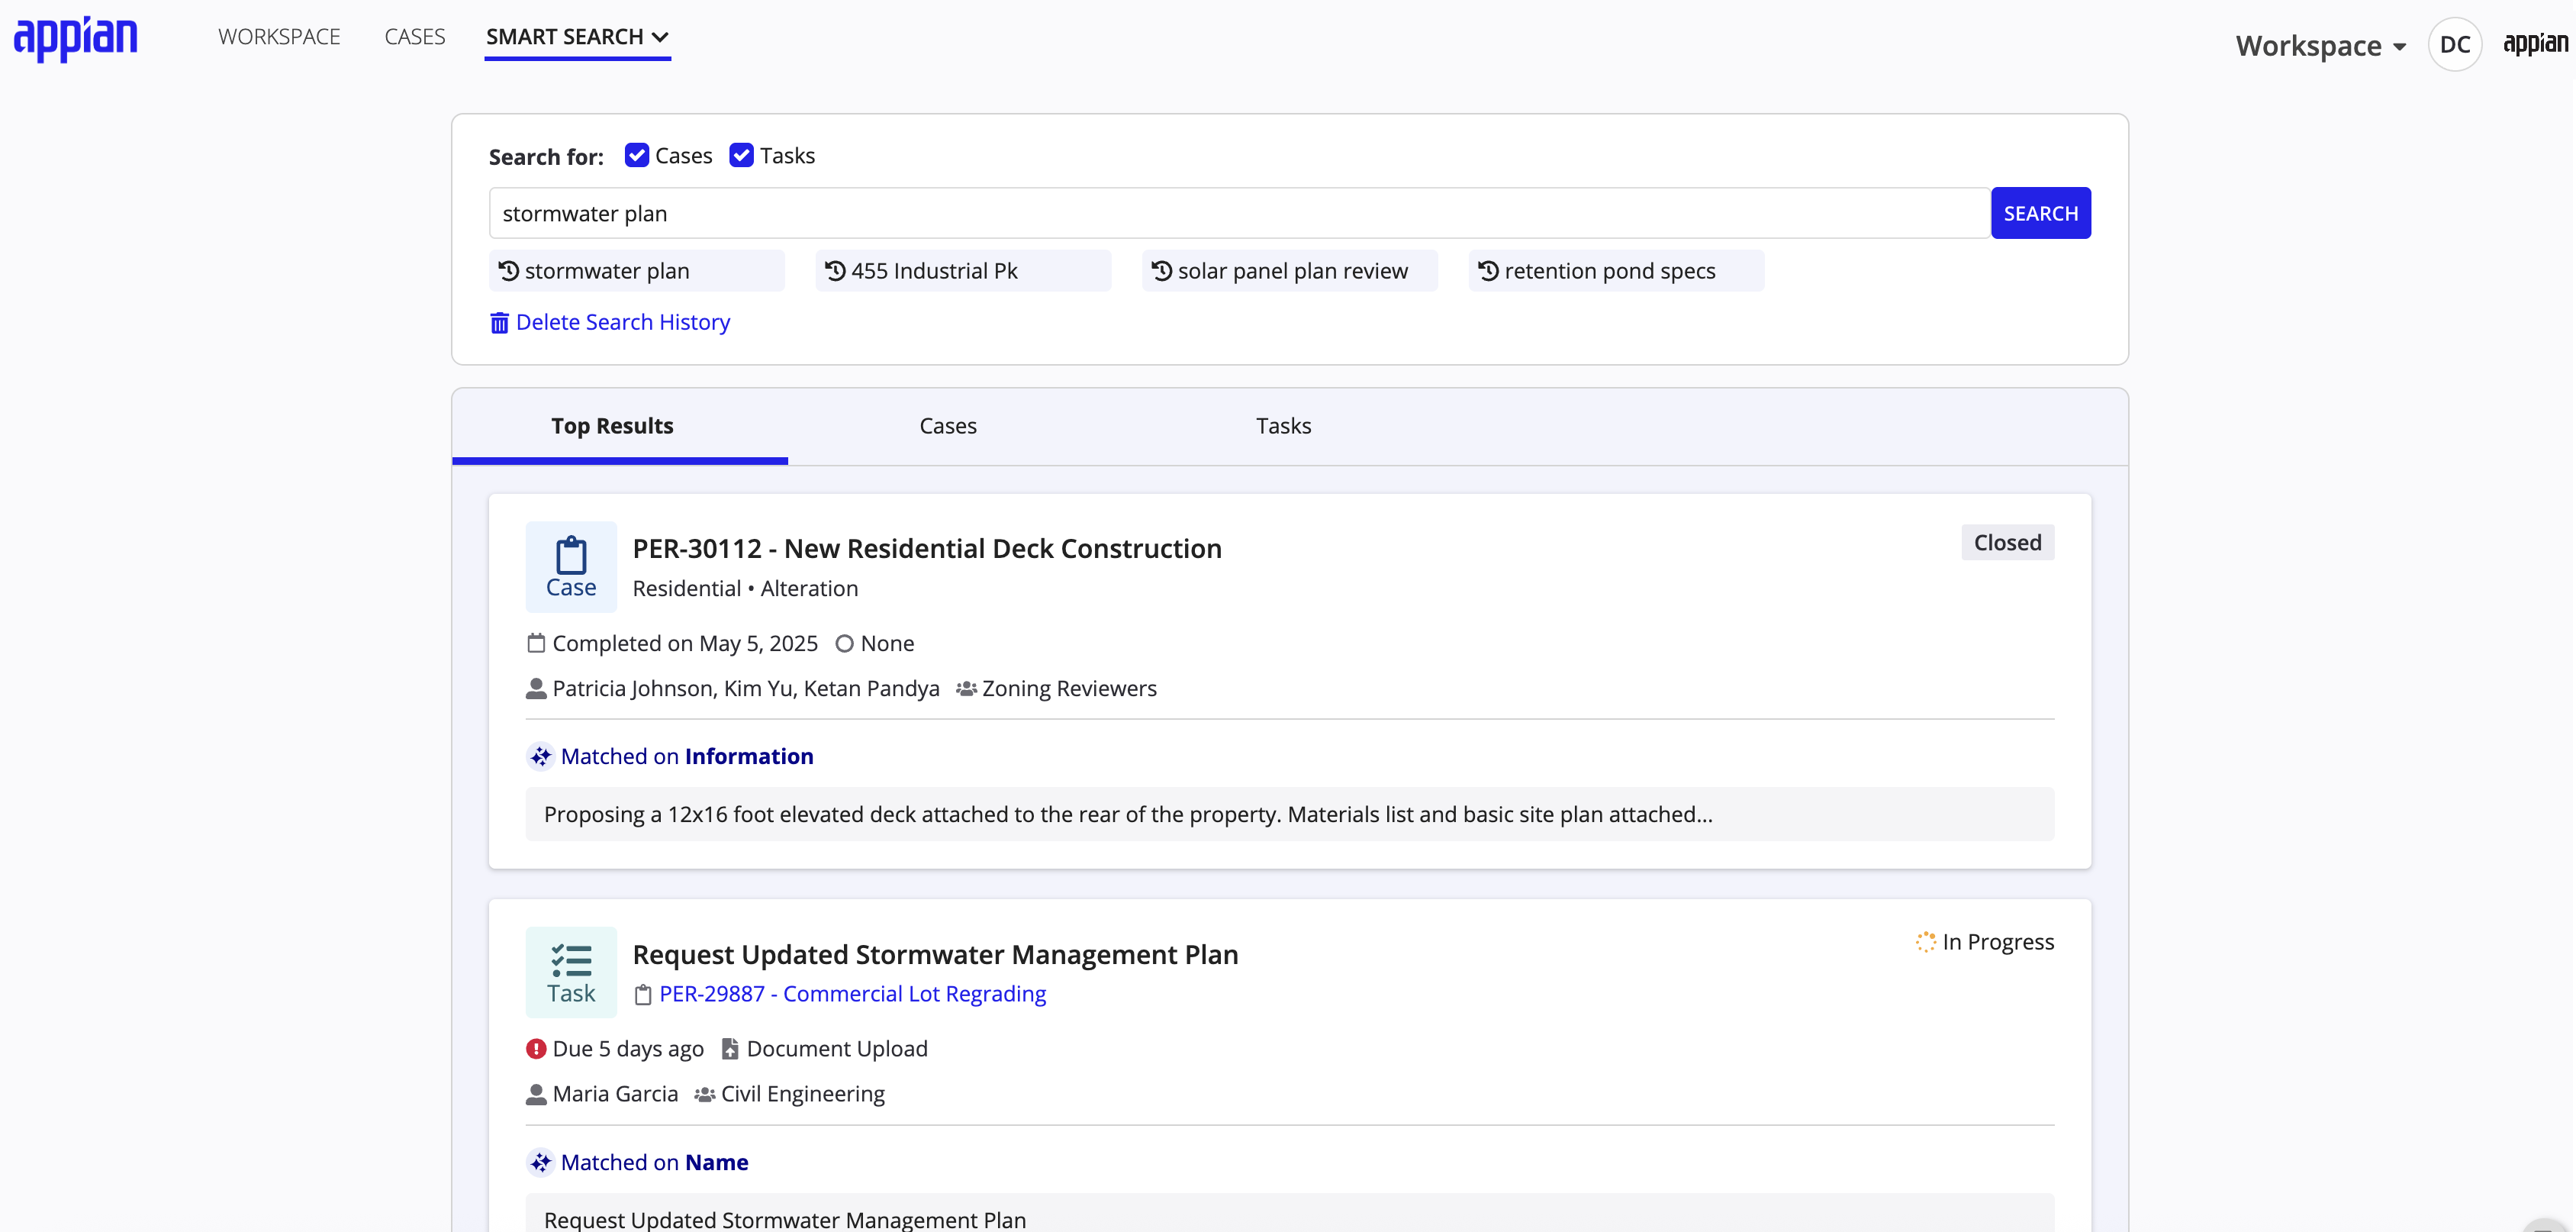This screenshot has height=1232, width=2576.
Task: Go to the Cases nav item
Action: point(415,37)
